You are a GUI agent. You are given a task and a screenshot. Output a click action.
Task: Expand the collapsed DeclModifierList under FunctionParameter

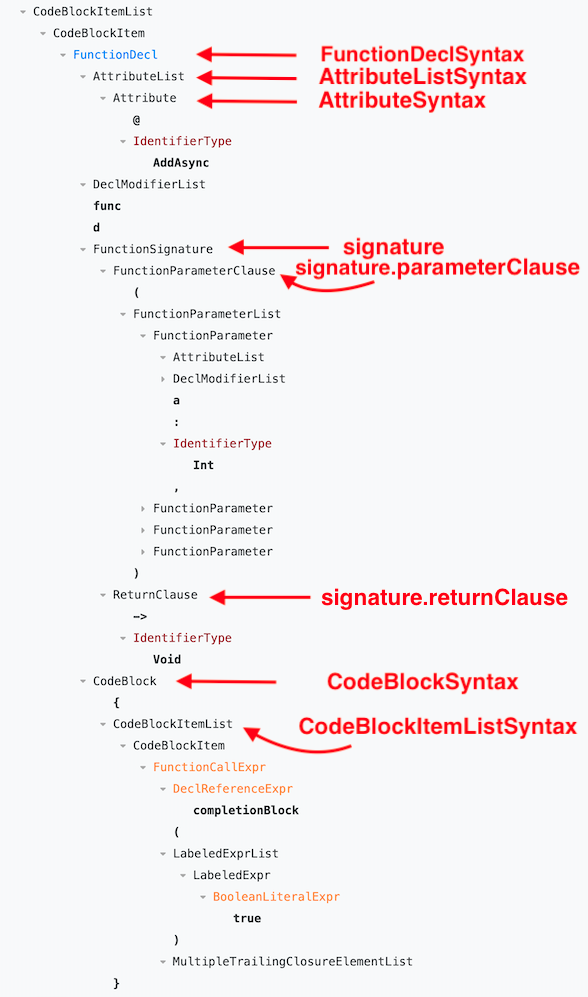tap(163, 378)
